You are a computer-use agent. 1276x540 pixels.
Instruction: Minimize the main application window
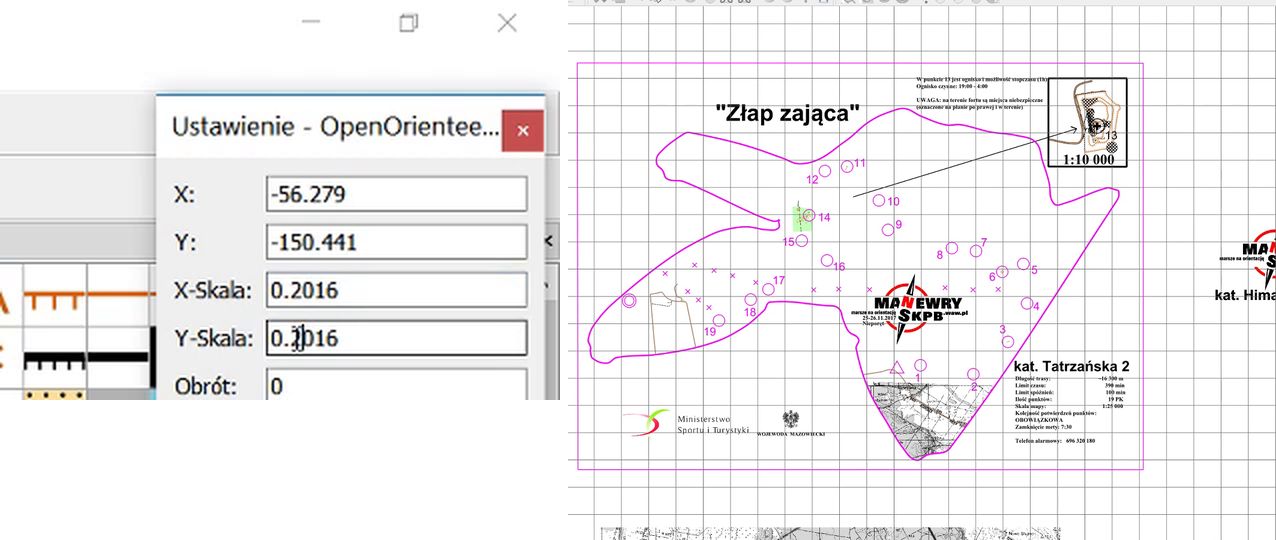[x=311, y=22]
